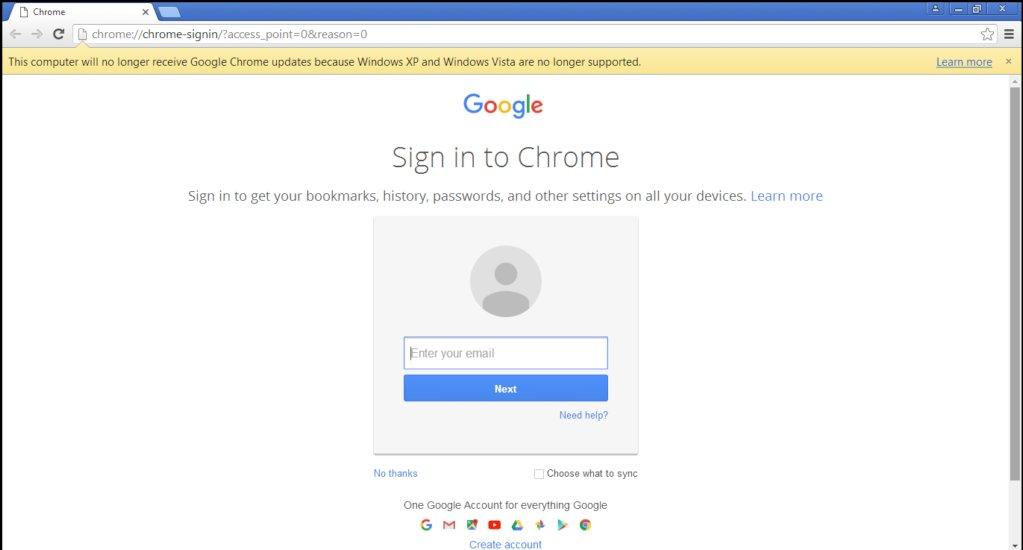
Task: Click the Google Drive service icon
Action: [517, 525]
